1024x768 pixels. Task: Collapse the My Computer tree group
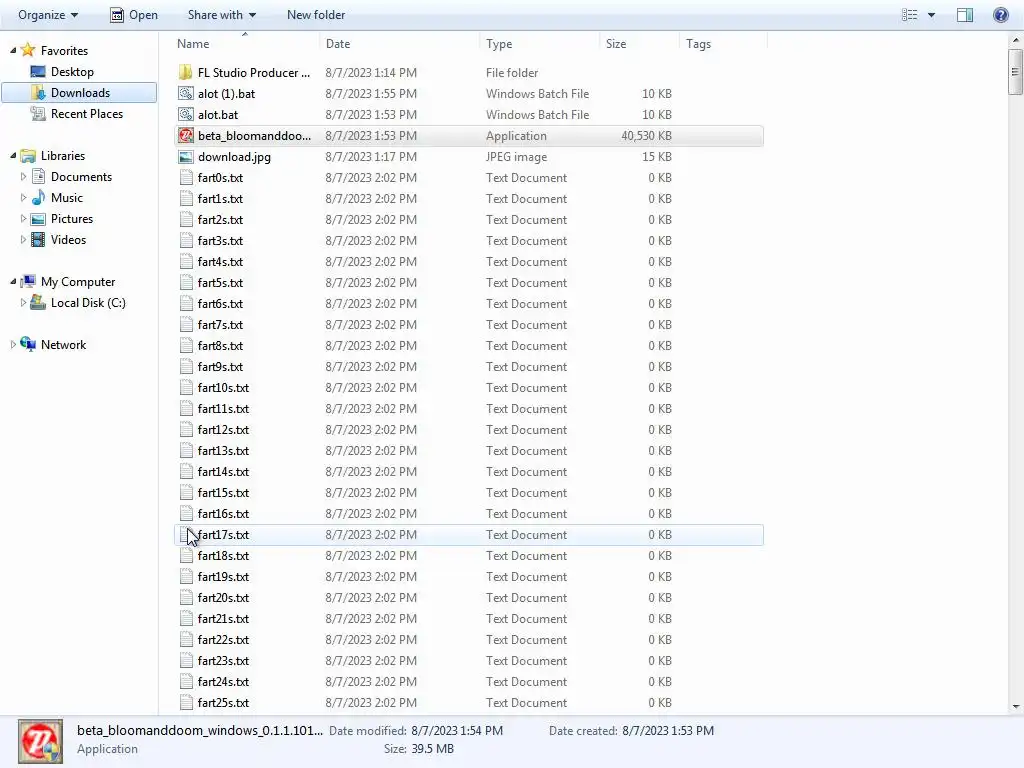pyautogui.click(x=13, y=281)
